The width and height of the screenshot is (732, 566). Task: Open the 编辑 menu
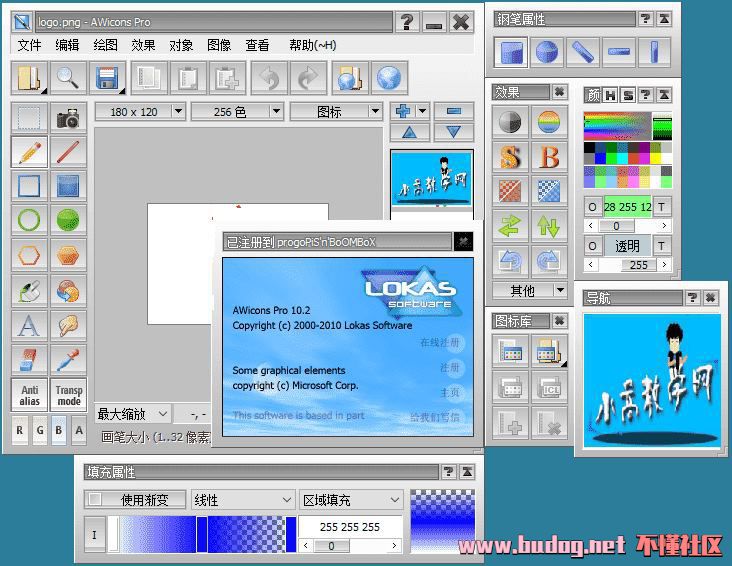(x=67, y=45)
